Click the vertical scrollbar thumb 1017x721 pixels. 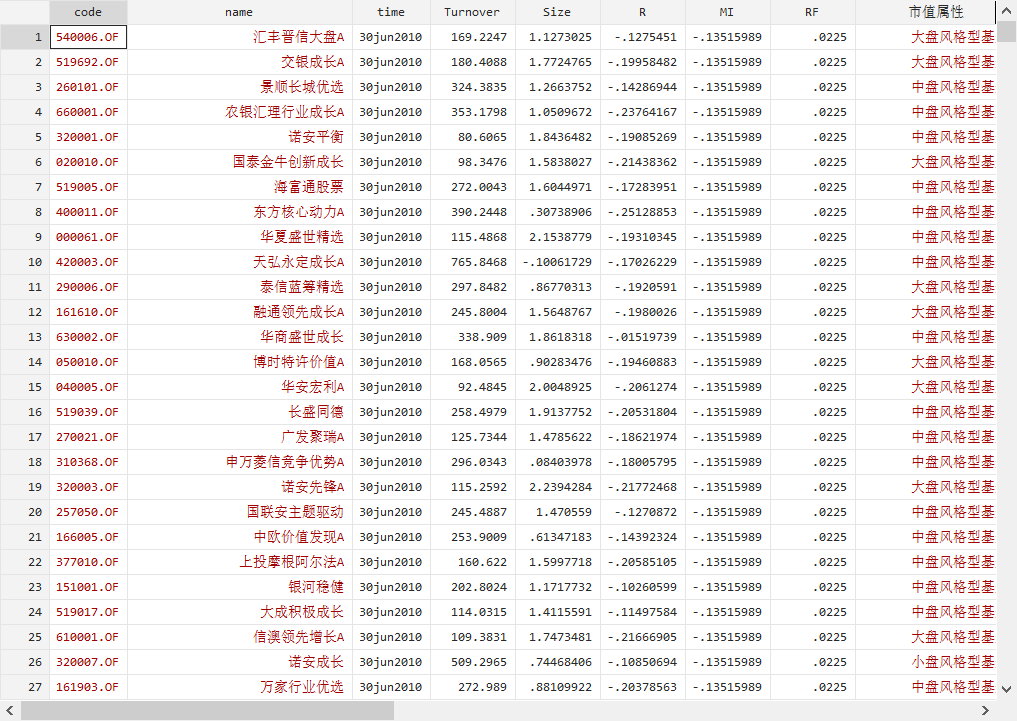(1007, 31)
